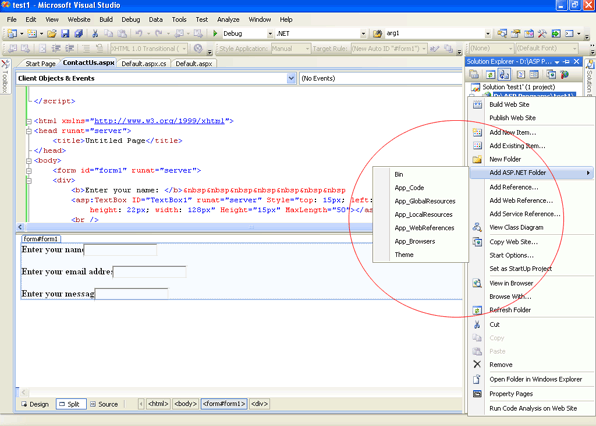Click the green Start Debugging arrow
The height and width of the screenshot is (426, 596).
click(215, 33)
